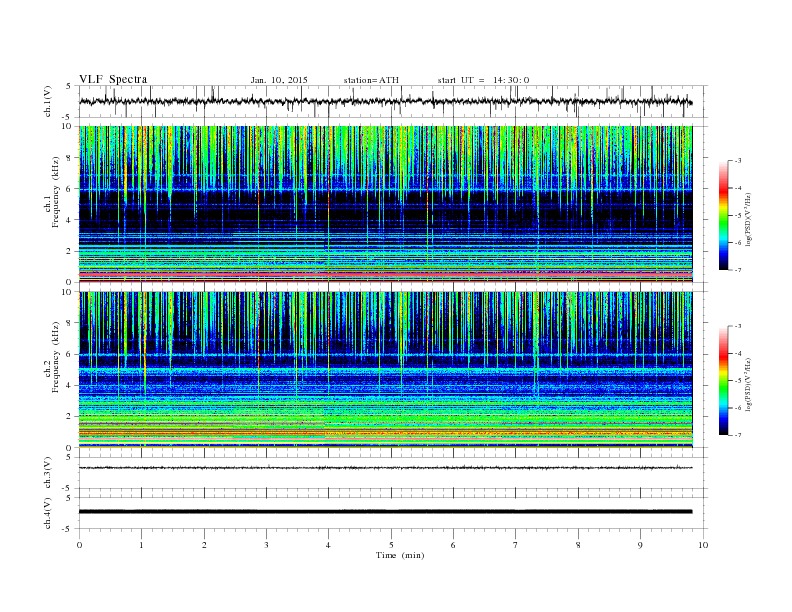Click the "4" kHz tick of ch.1 spectrogram
Screen dimensions: 792x612
tap(69, 220)
